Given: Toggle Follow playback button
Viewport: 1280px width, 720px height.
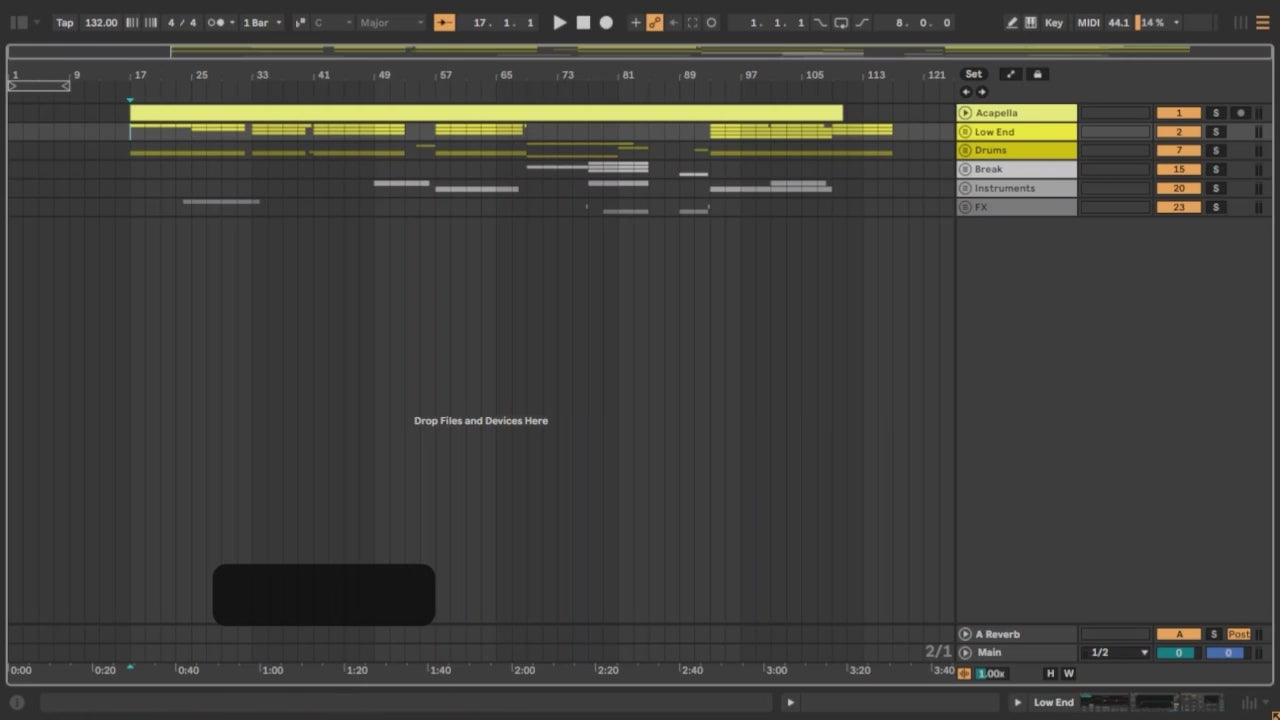Looking at the screenshot, I should (x=444, y=22).
